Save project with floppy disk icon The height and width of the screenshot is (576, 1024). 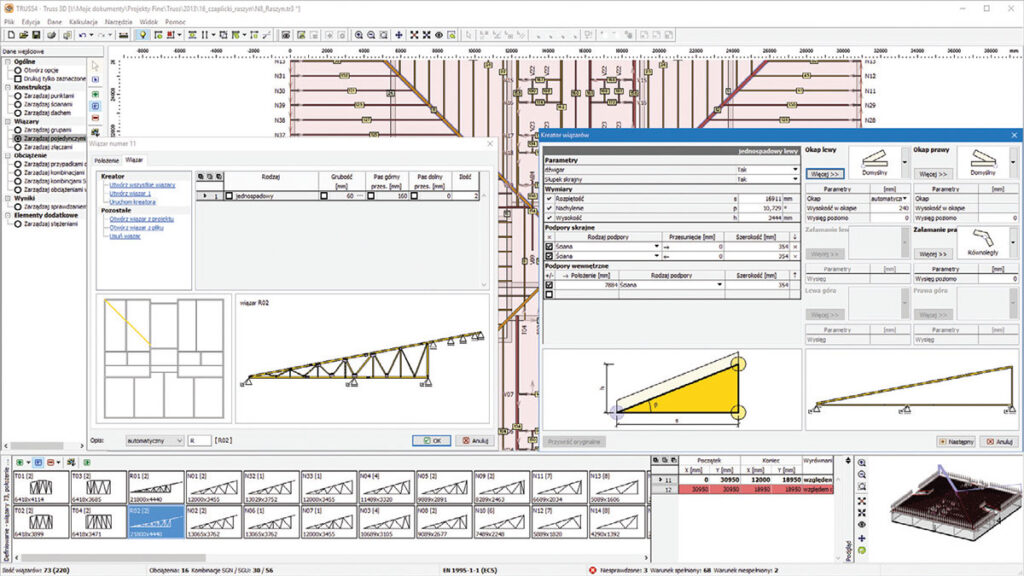click(36, 35)
